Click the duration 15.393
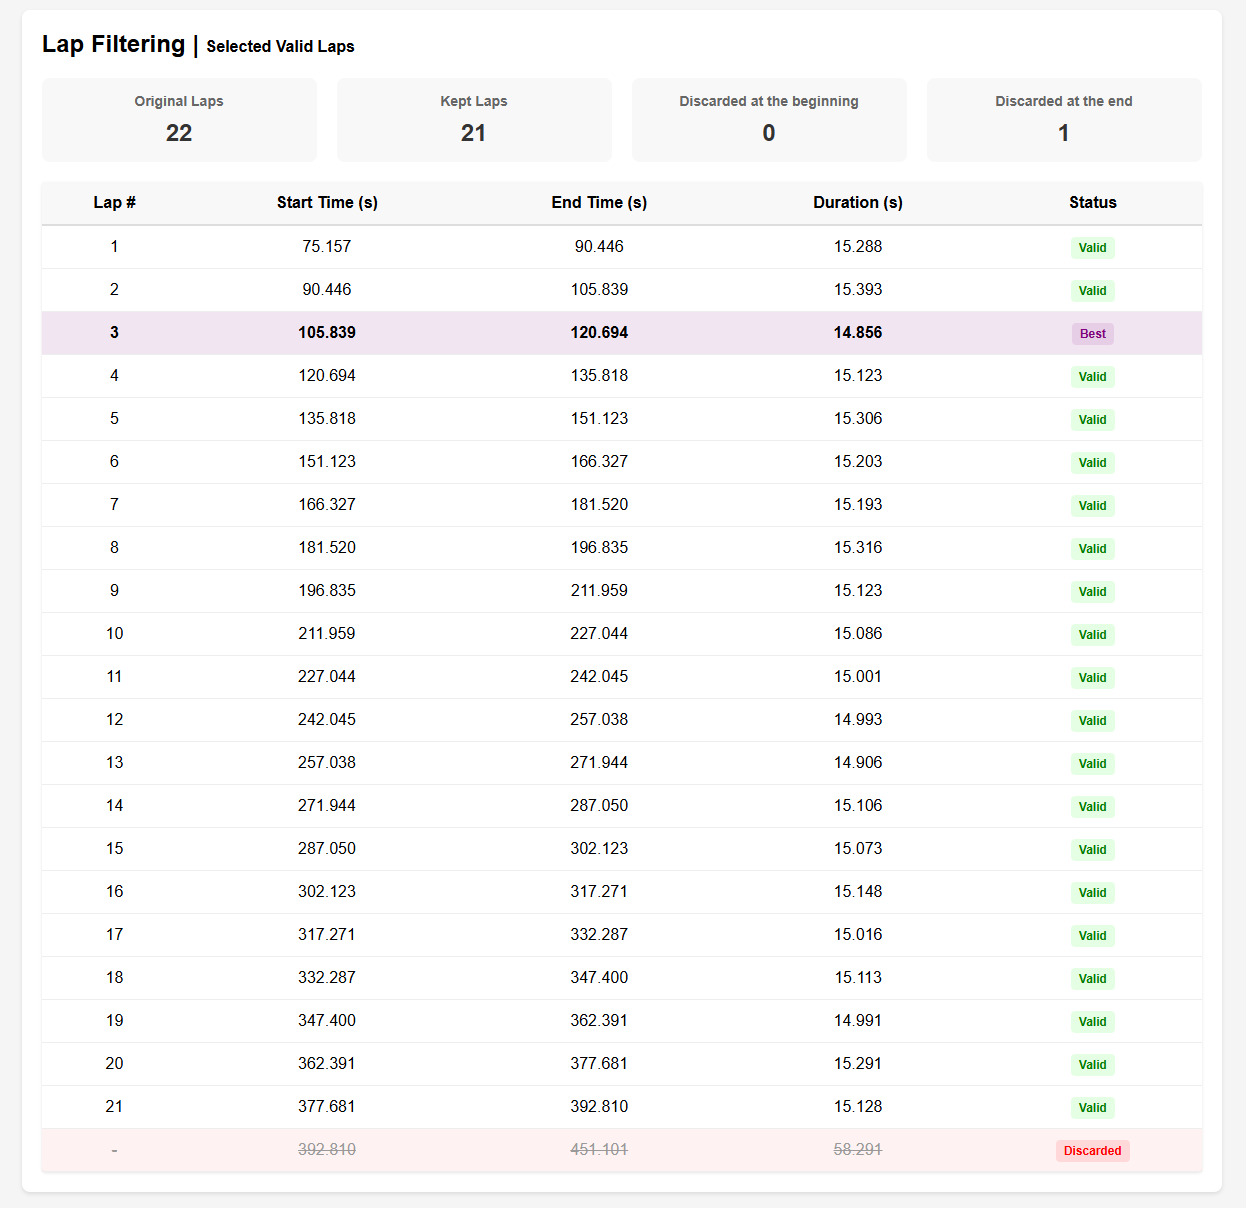The width and height of the screenshot is (1246, 1208). coord(858,290)
